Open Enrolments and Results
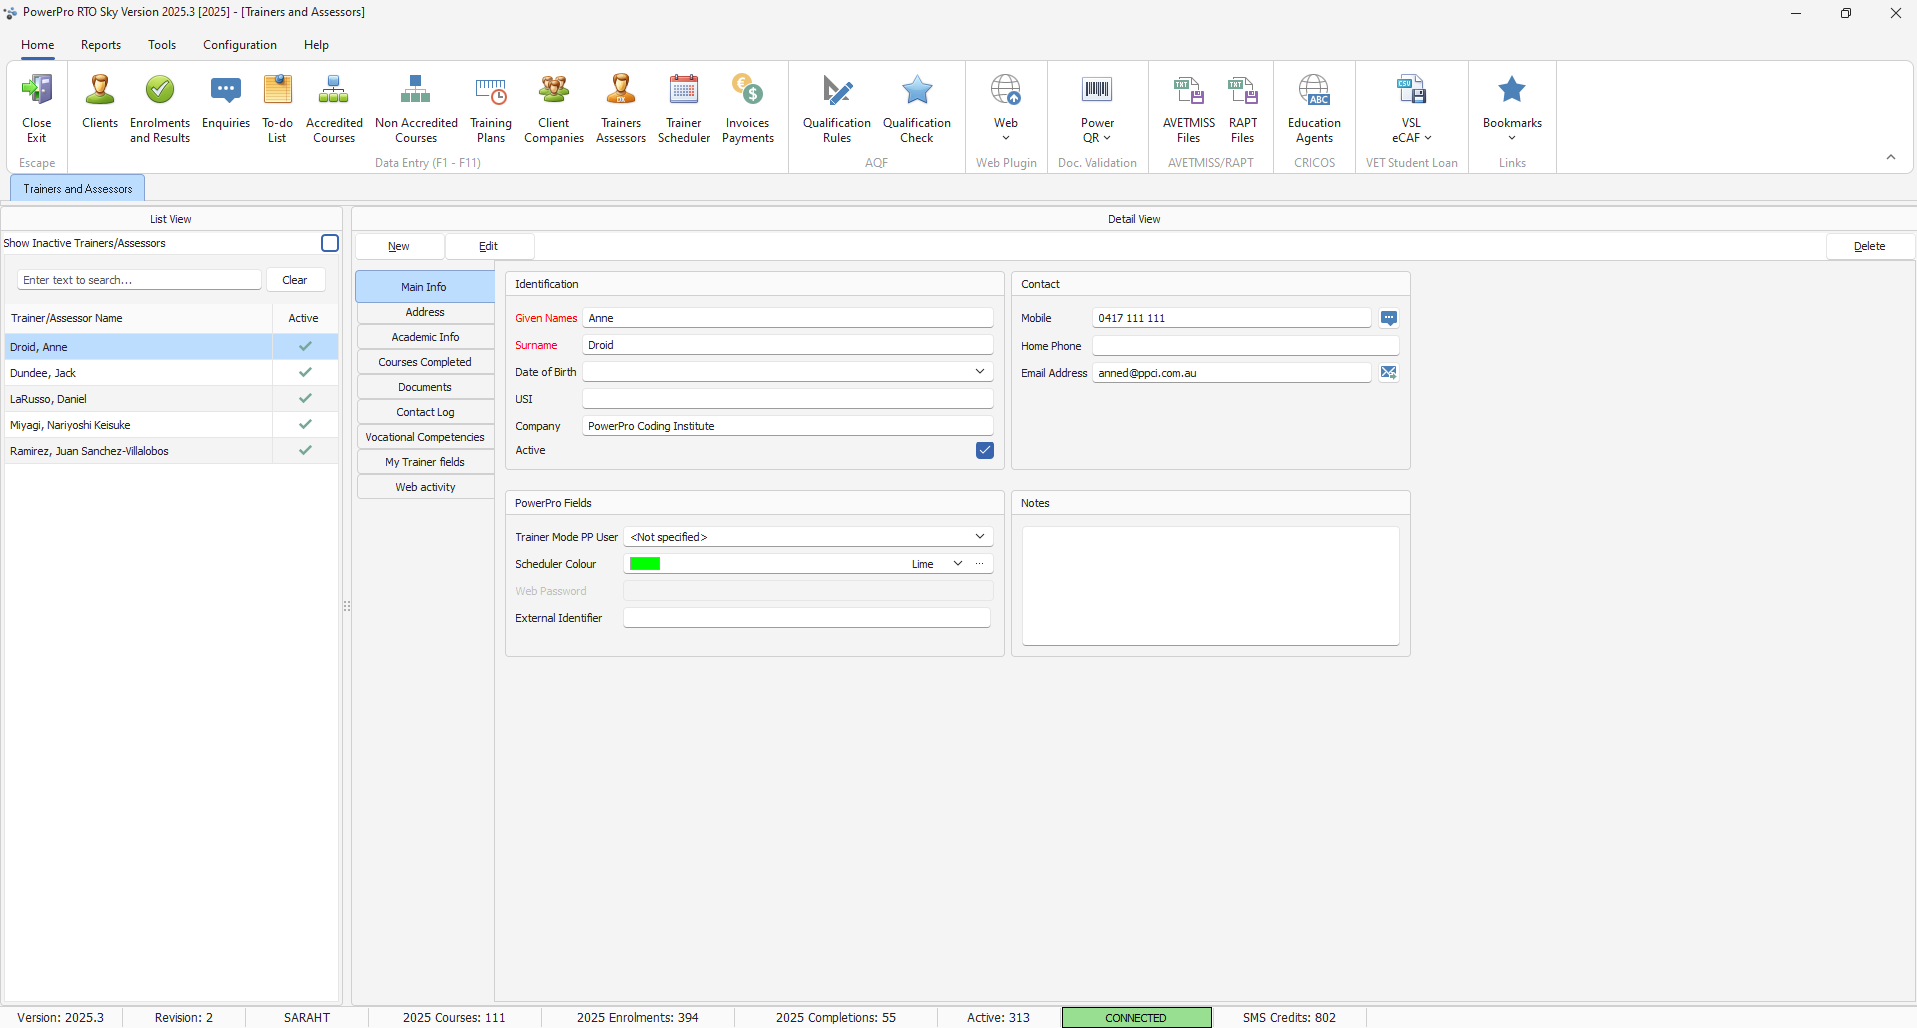Image resolution: width=1917 pixels, height=1028 pixels. 160,108
